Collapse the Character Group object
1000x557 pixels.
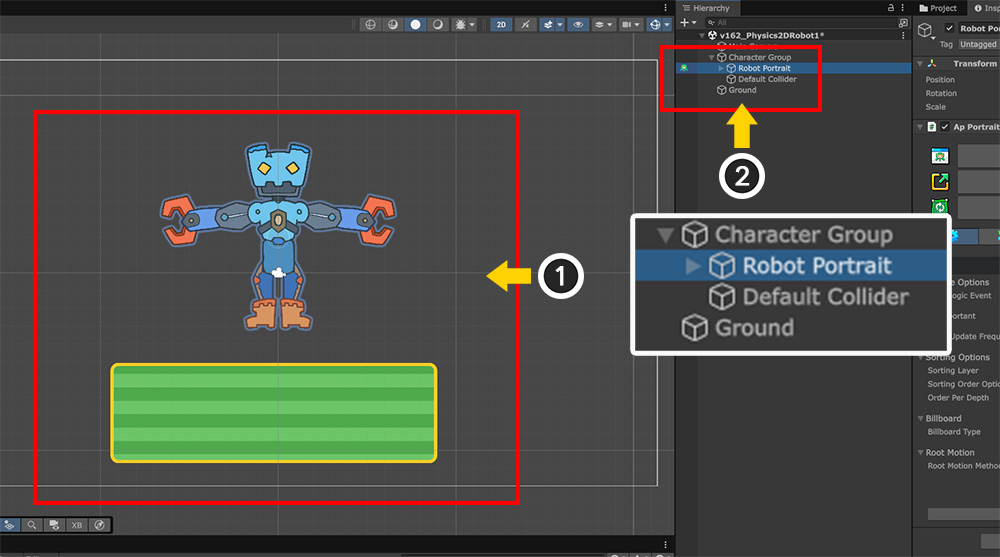point(711,57)
